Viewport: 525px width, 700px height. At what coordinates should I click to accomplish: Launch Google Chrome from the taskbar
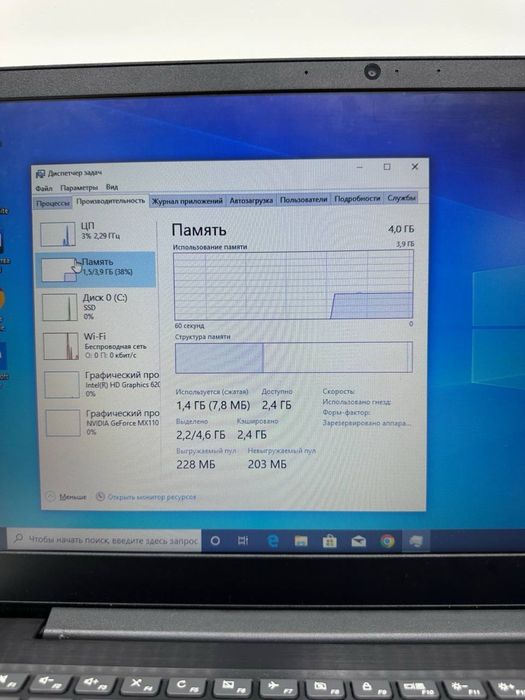tap(388, 541)
